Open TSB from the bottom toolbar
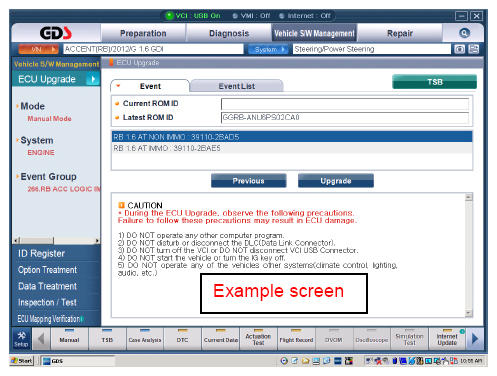This screenshot has height=376, width=497. 107,339
